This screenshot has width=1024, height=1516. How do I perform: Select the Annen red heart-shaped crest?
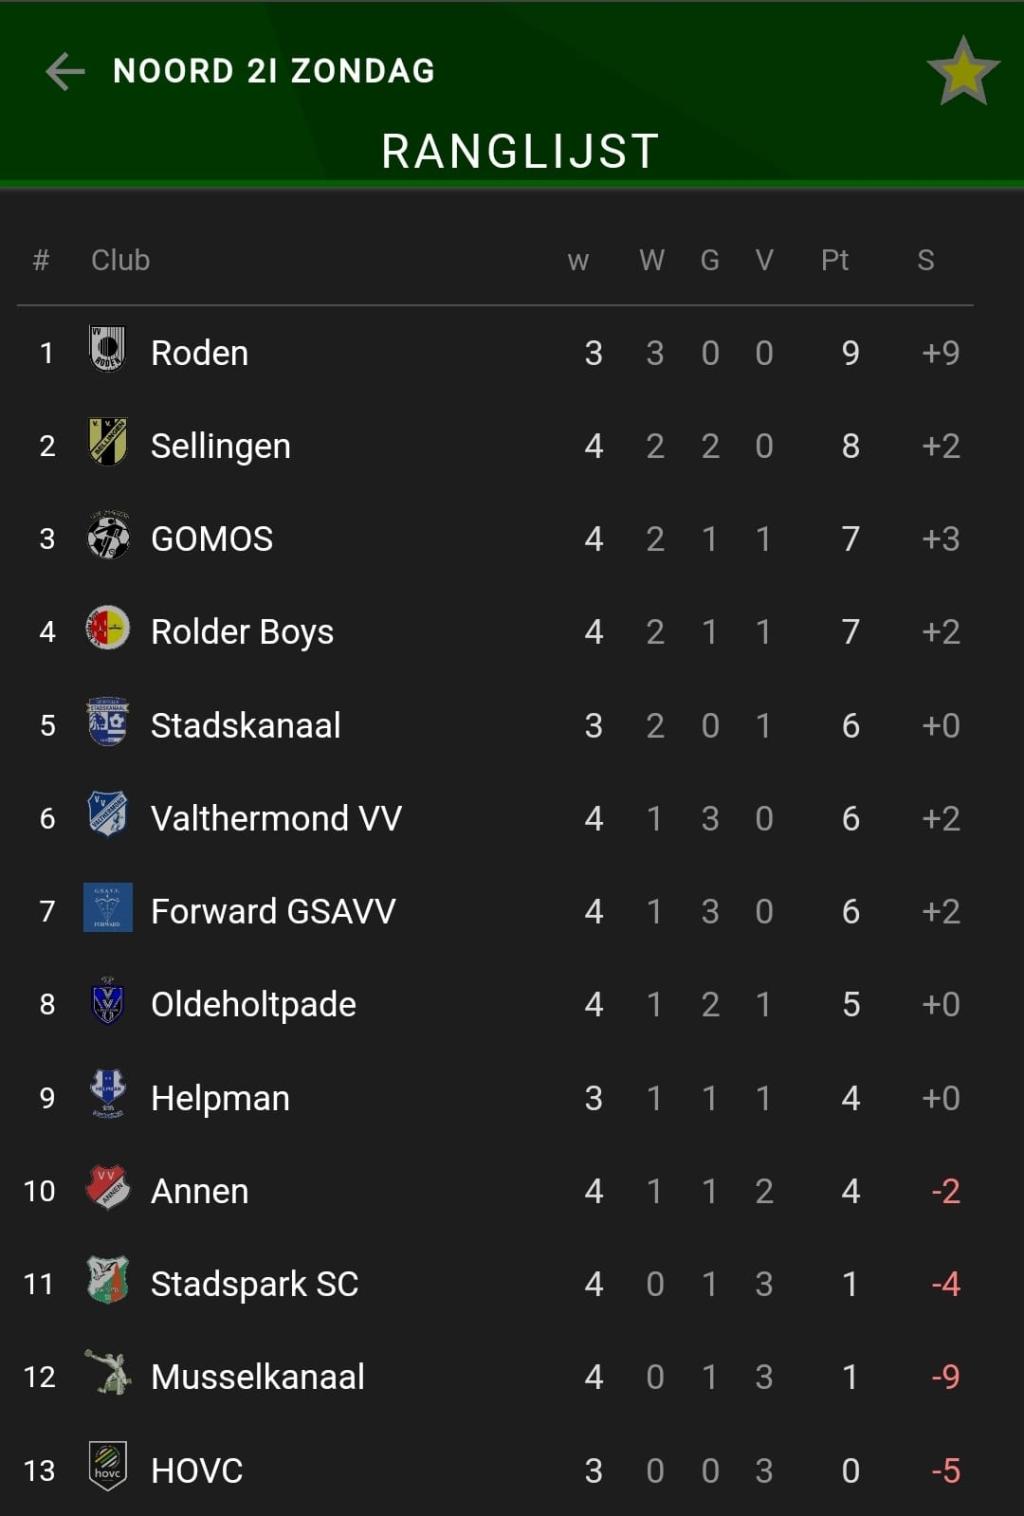coord(108,1187)
